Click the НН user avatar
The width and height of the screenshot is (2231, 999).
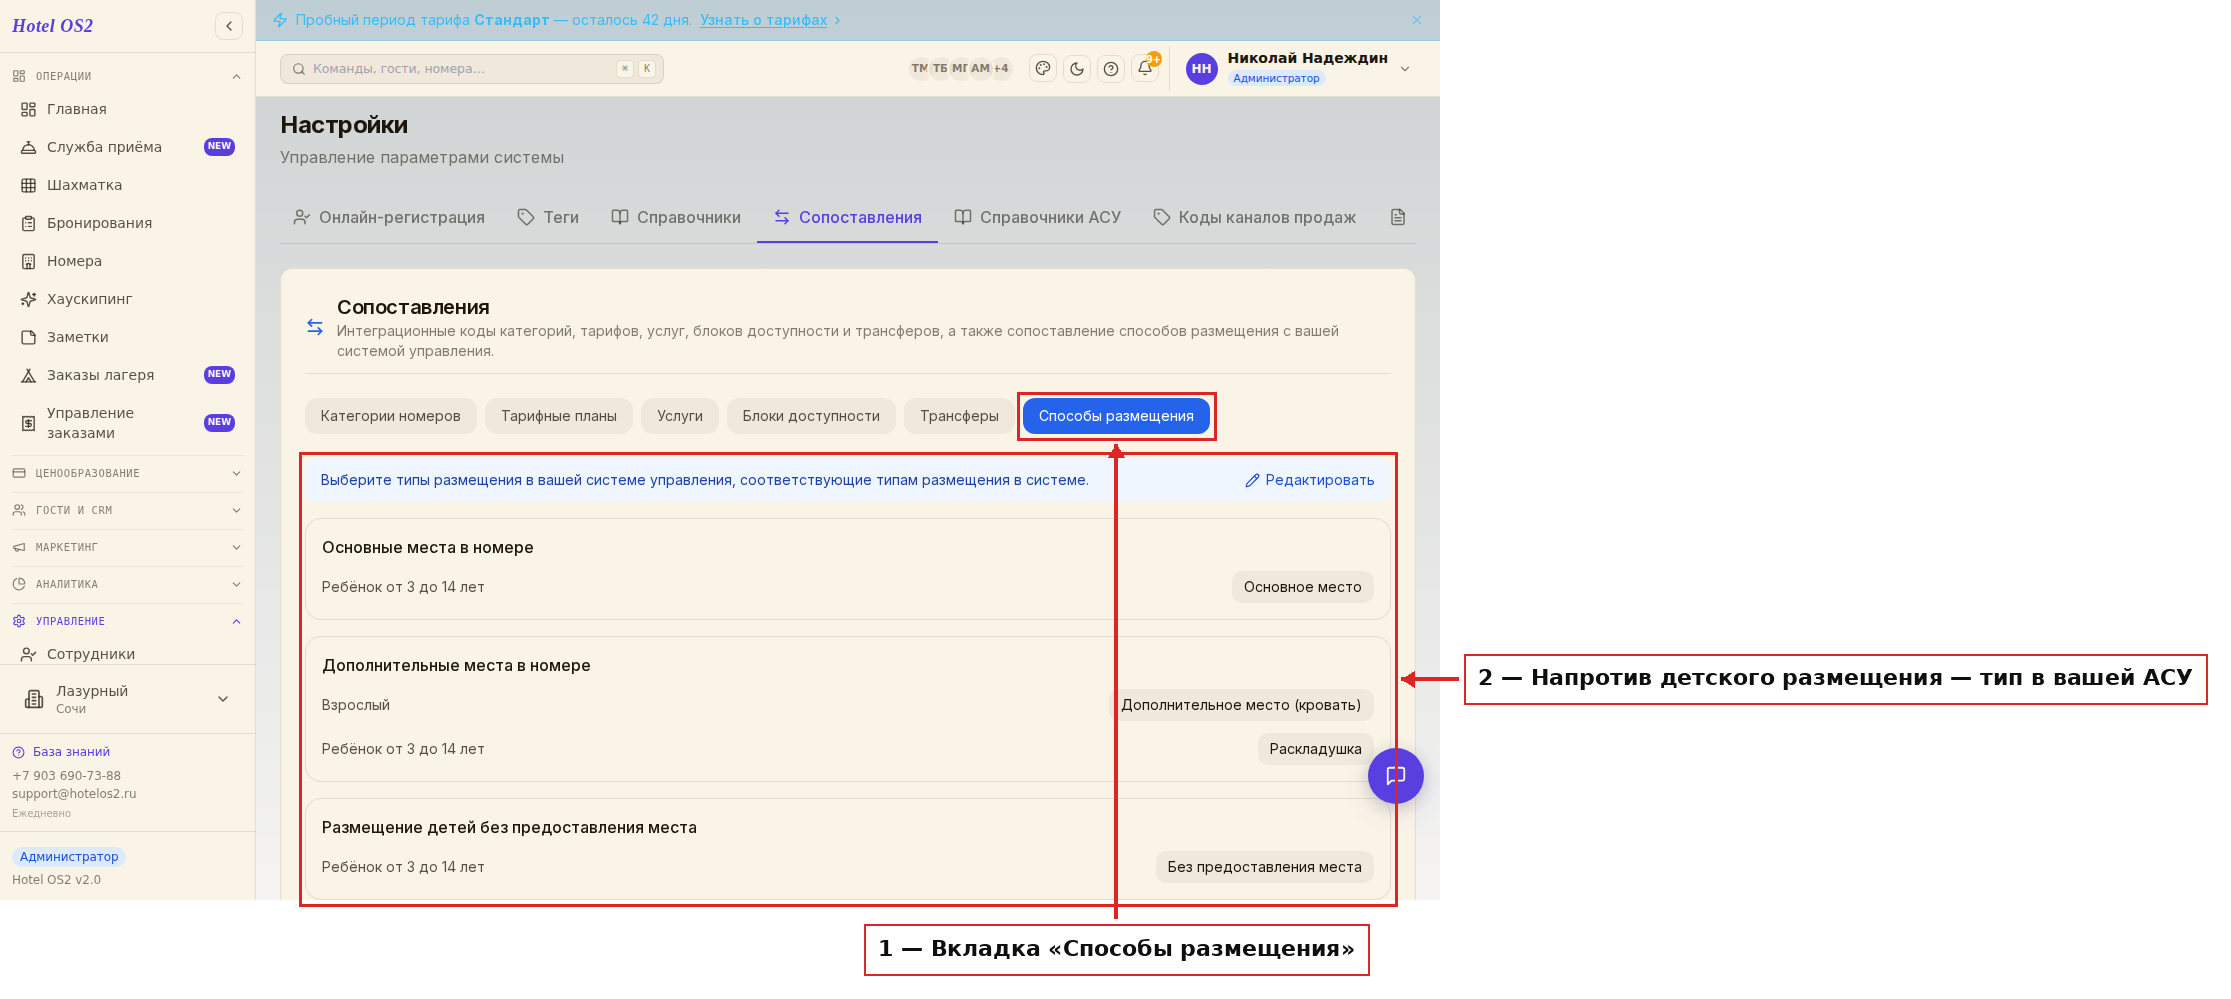click(1201, 69)
